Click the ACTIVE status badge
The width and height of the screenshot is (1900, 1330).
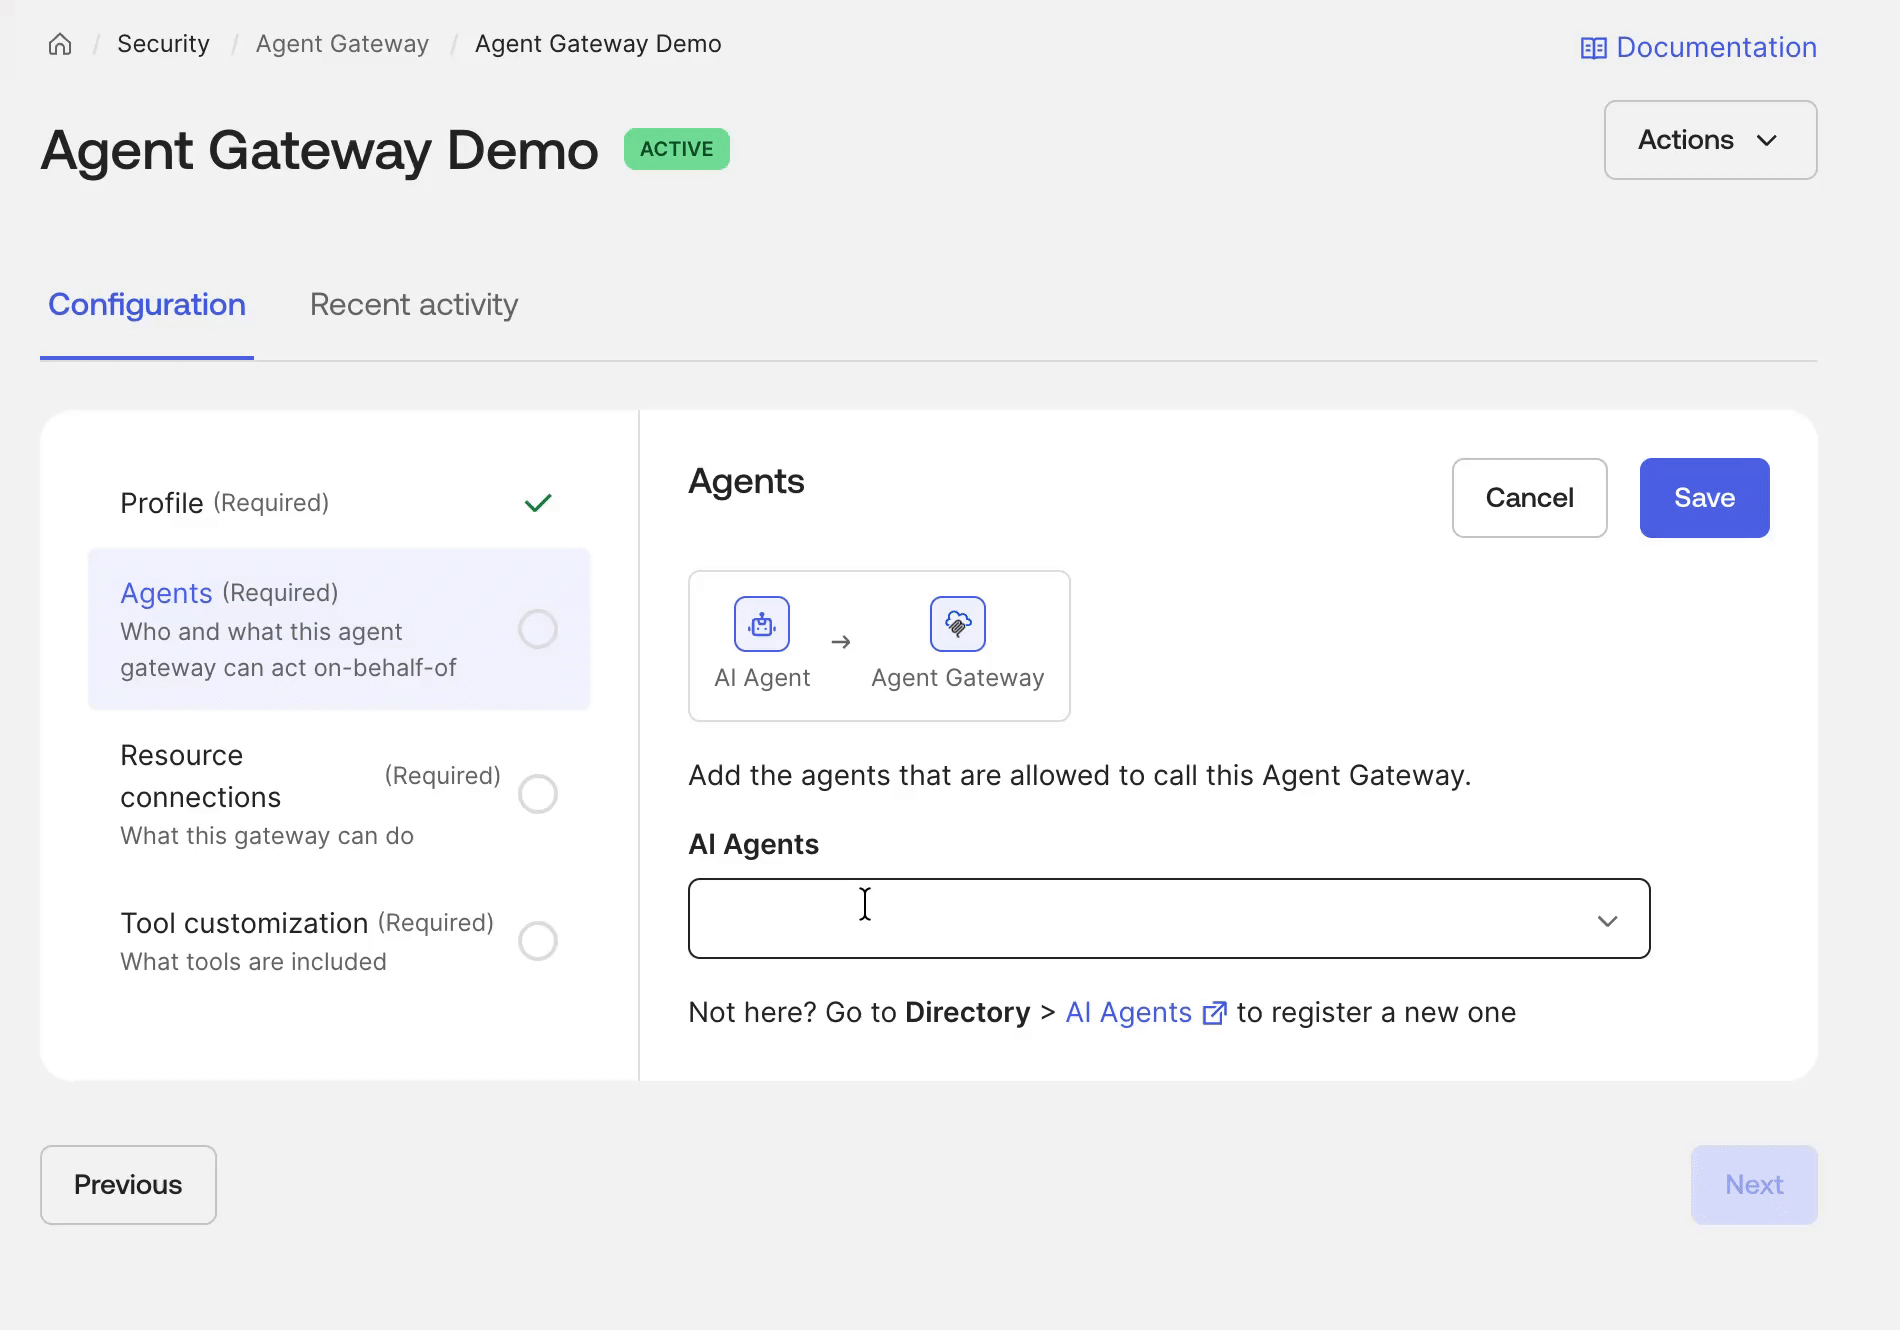(677, 149)
